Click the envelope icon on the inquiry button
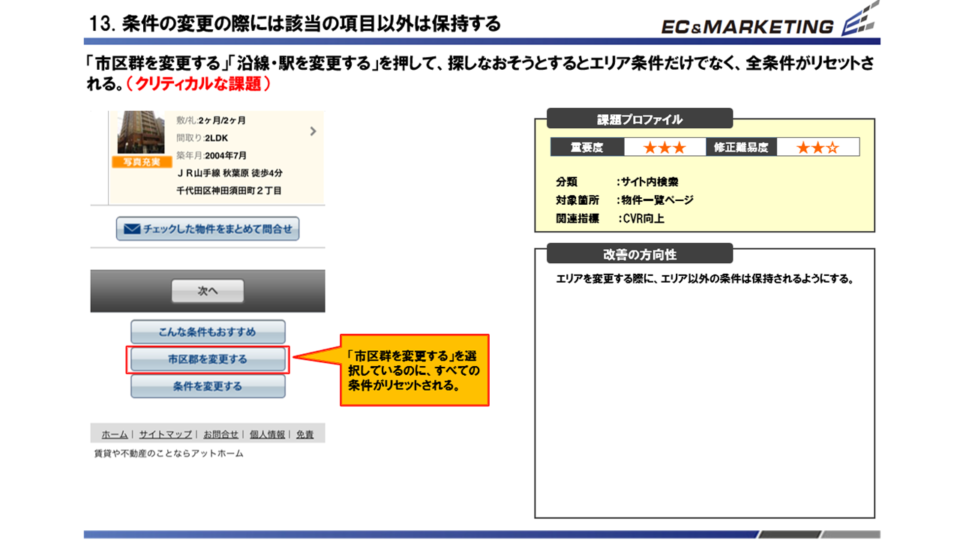 pyautogui.click(x=132, y=229)
